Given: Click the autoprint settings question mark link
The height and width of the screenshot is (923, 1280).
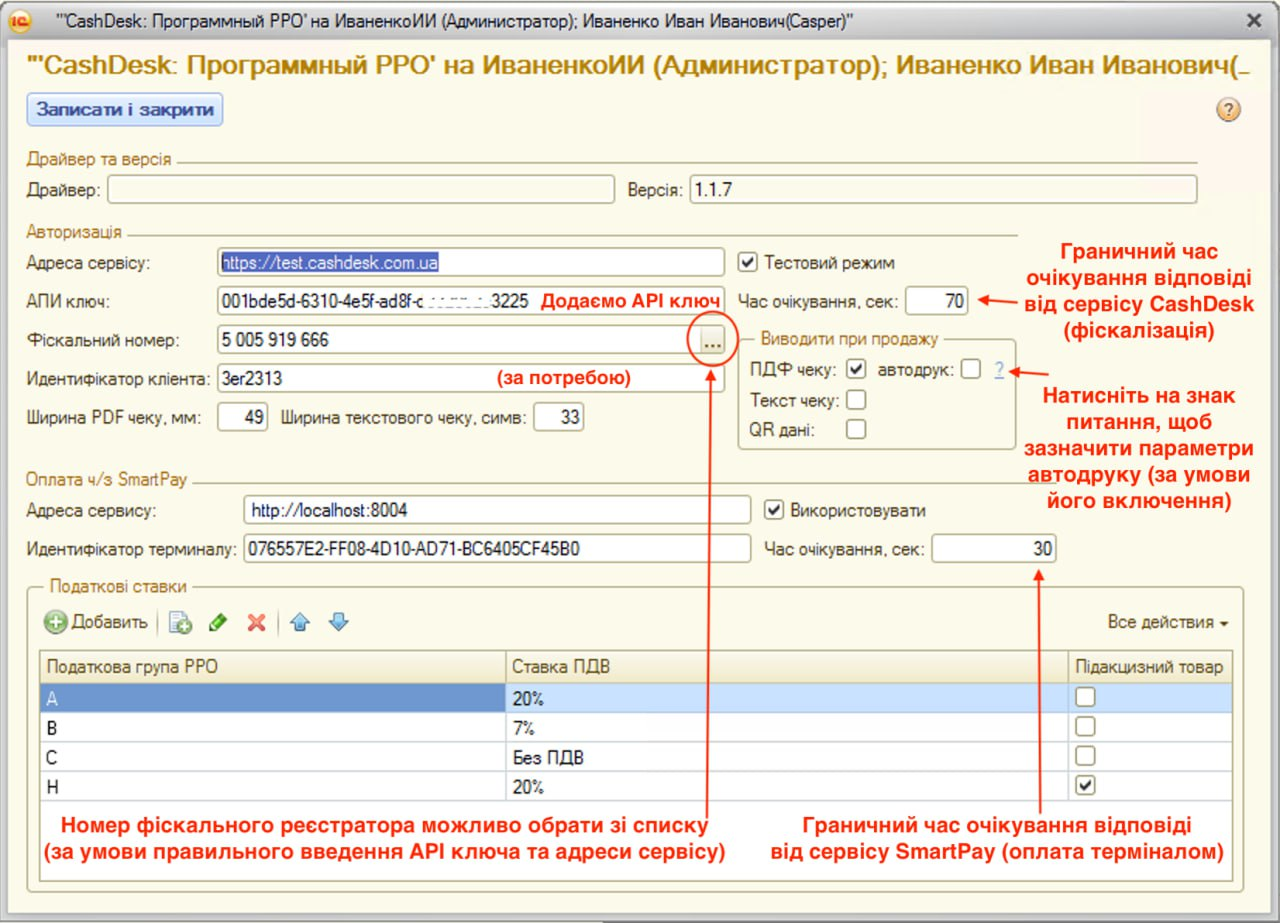Looking at the screenshot, I should (999, 370).
